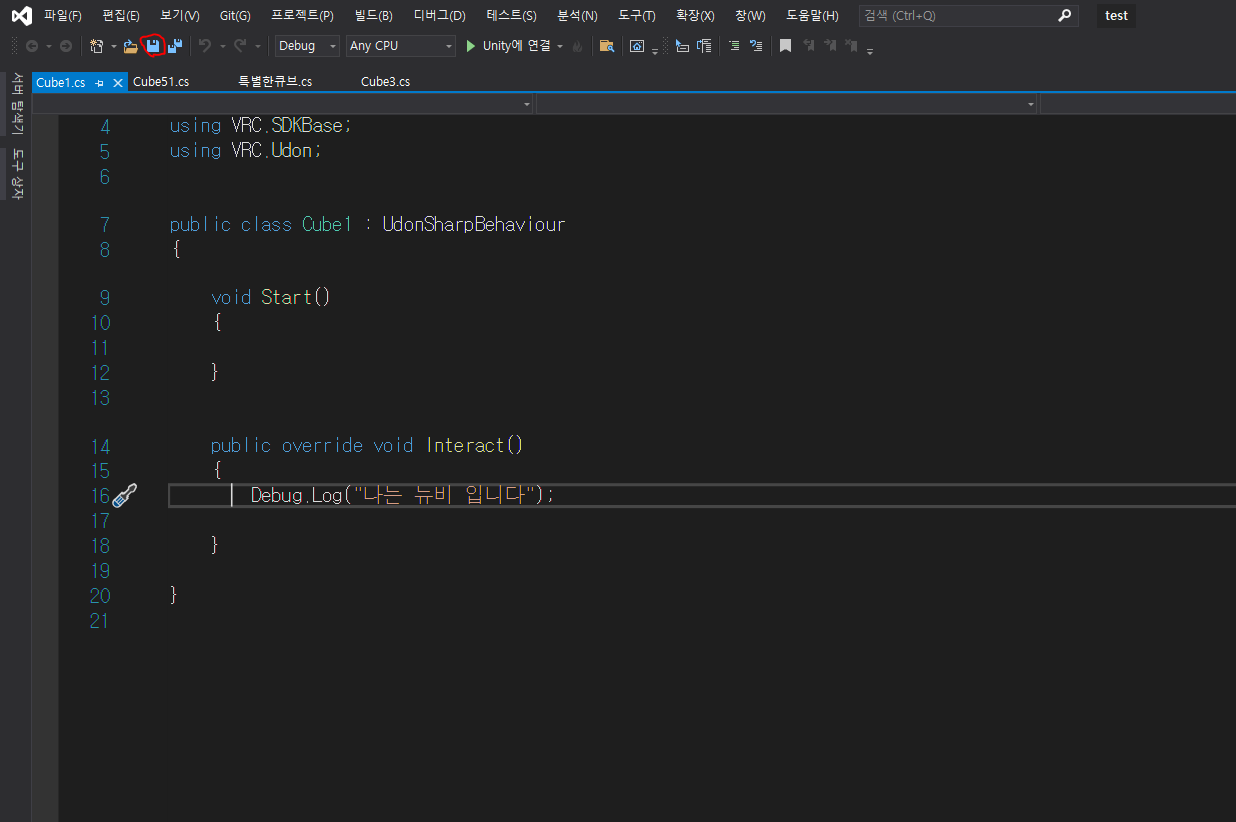Click the new project icon

click(x=96, y=46)
